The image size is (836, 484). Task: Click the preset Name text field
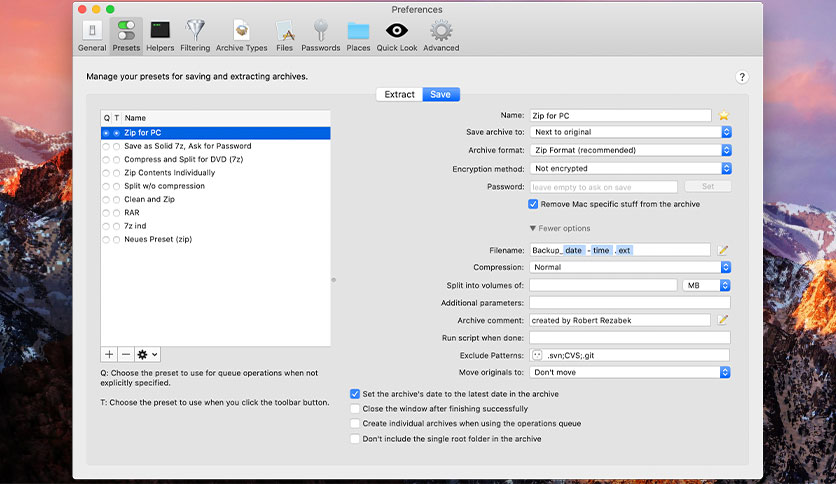(621, 116)
